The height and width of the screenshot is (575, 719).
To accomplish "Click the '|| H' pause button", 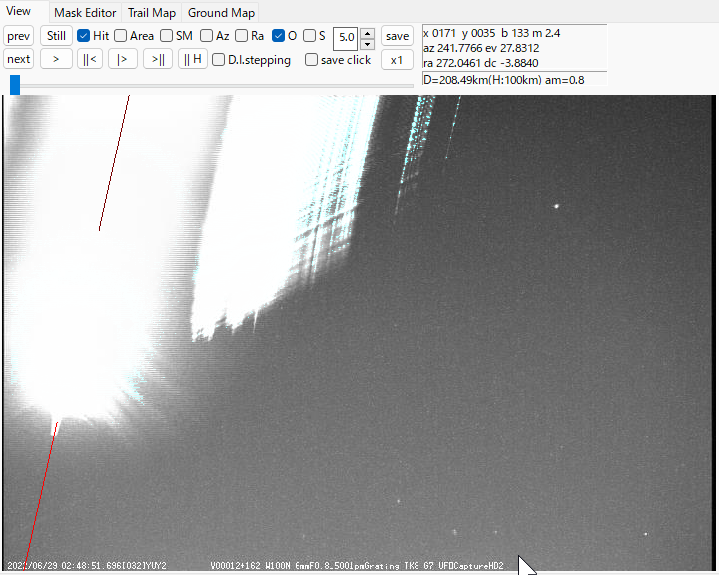I will (192, 59).
